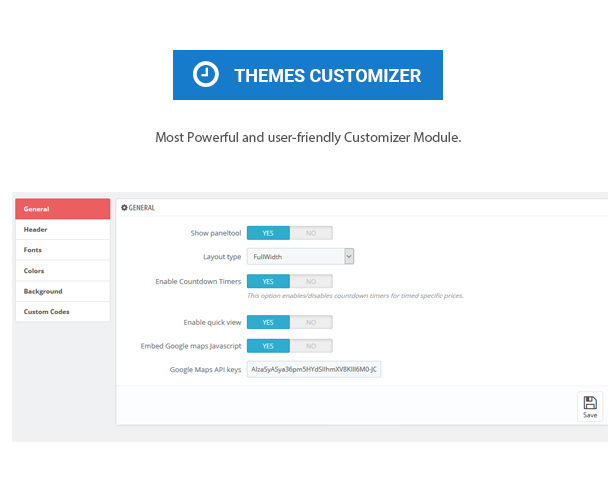This screenshot has height=504, width=616.
Task: Click the clock icon in the Themes Customizer banner
Action: pos(205,75)
